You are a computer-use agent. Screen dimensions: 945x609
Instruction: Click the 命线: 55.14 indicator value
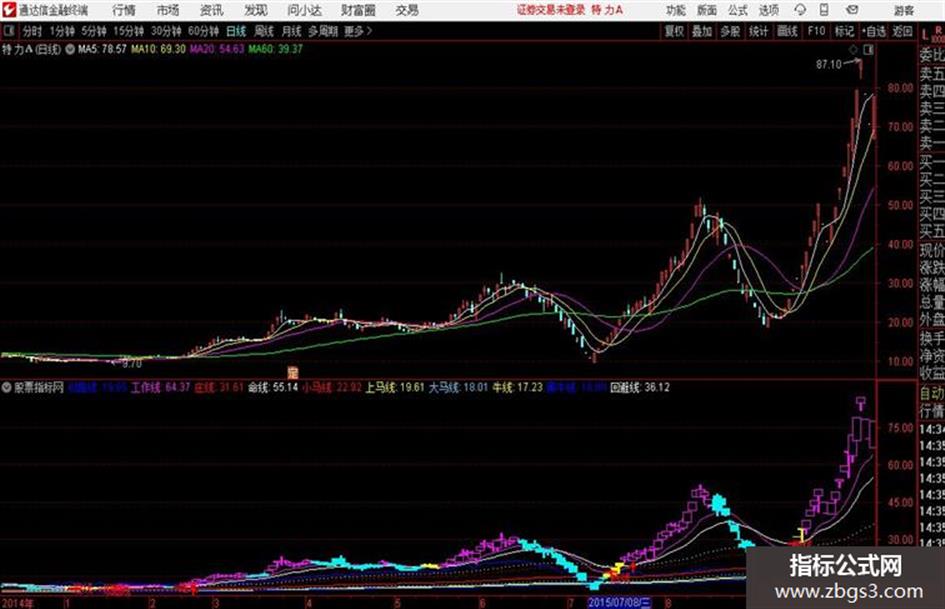click(x=273, y=388)
